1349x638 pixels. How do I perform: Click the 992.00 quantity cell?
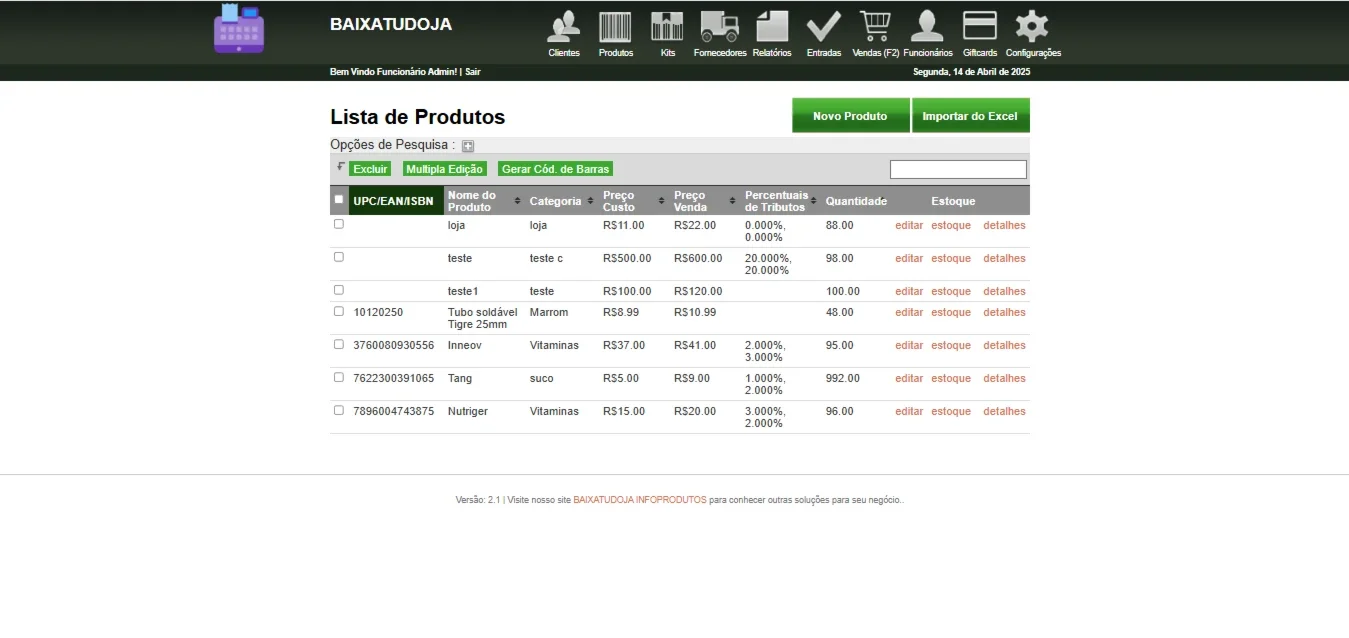[x=843, y=378]
